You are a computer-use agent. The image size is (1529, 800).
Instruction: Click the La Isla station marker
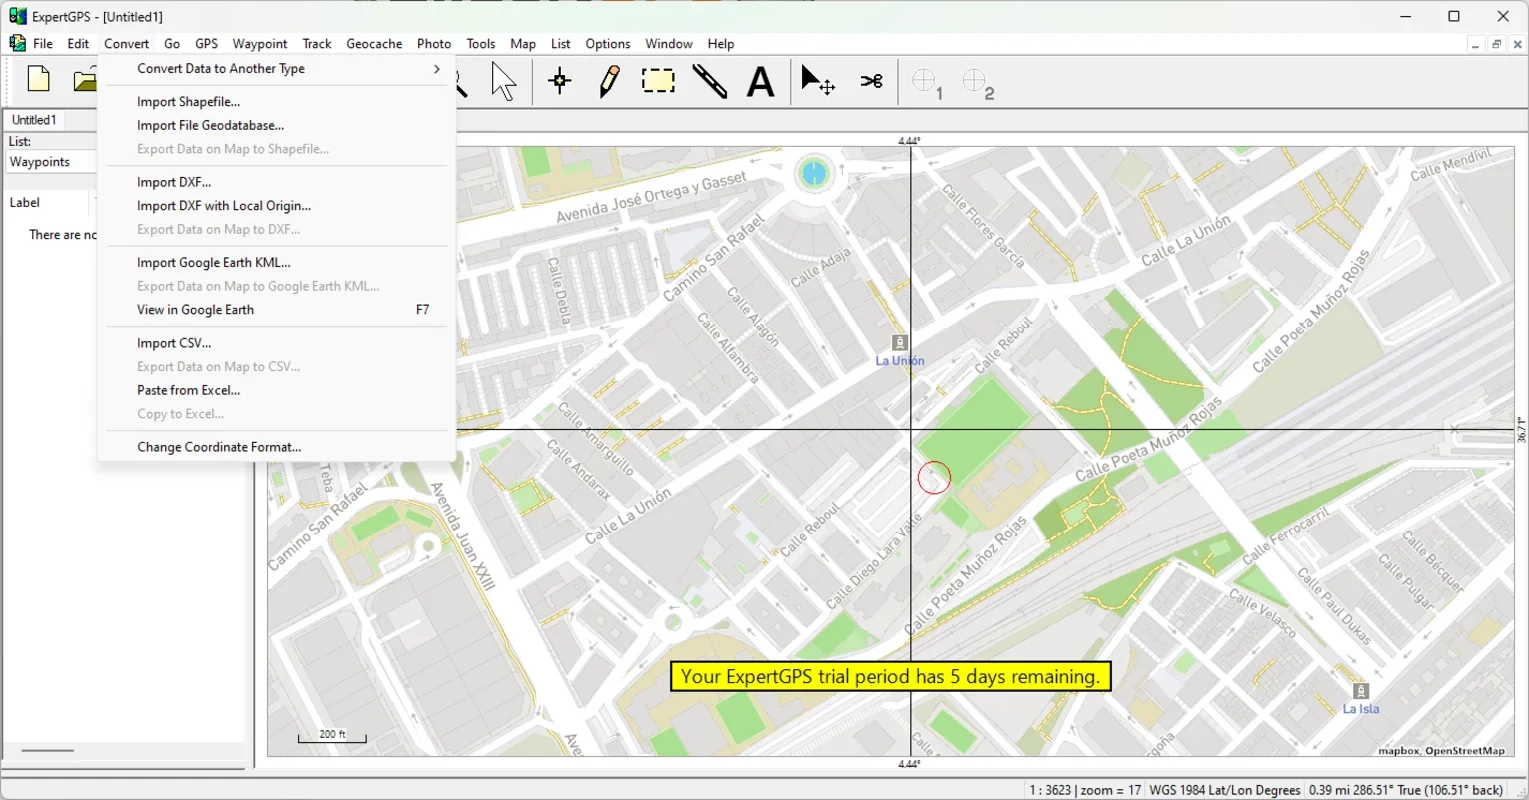click(x=1361, y=691)
